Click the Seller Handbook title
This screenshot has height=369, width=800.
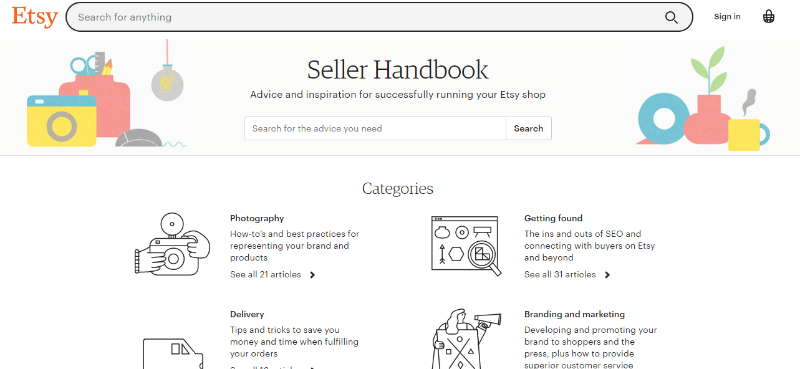(397, 69)
